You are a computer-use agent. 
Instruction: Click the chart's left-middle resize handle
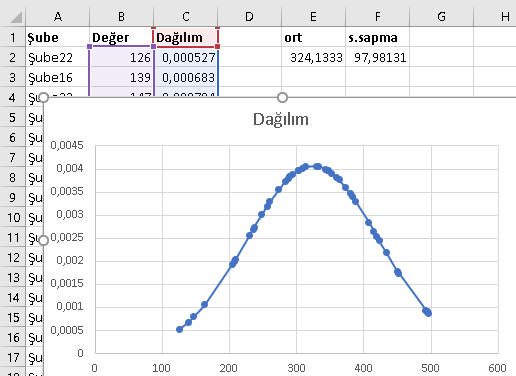point(43,240)
